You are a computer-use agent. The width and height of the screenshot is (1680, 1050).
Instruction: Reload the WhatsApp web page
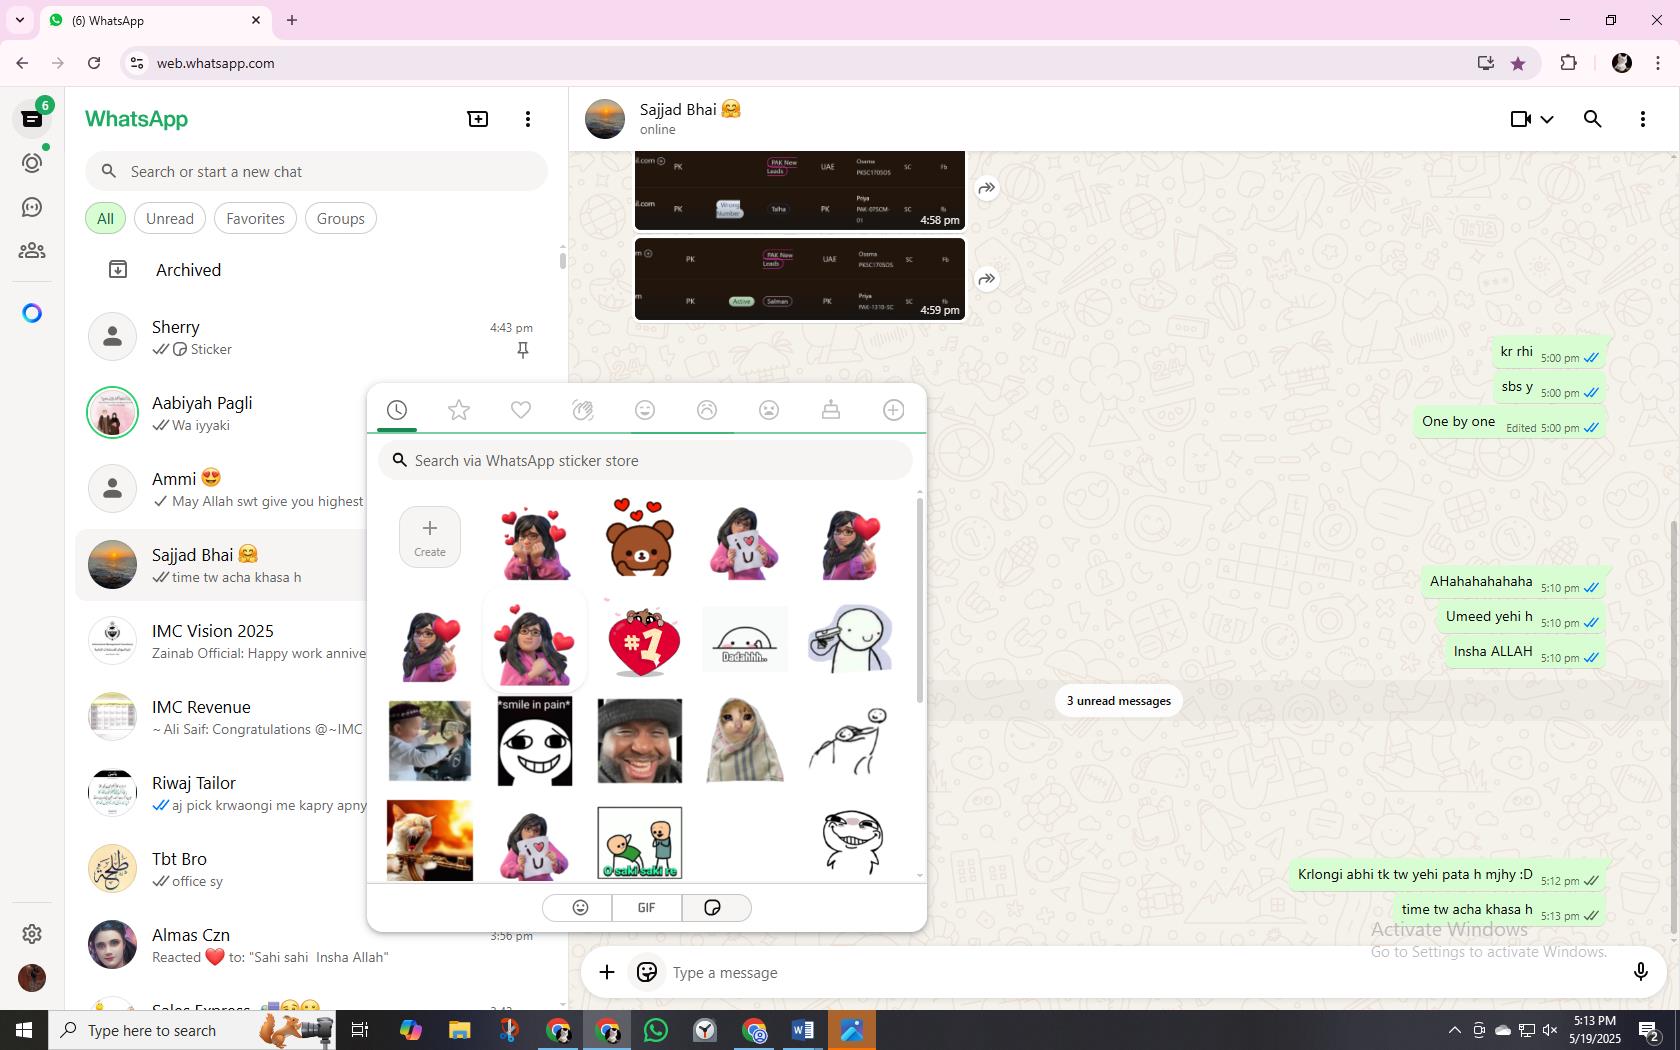pyautogui.click(x=94, y=63)
